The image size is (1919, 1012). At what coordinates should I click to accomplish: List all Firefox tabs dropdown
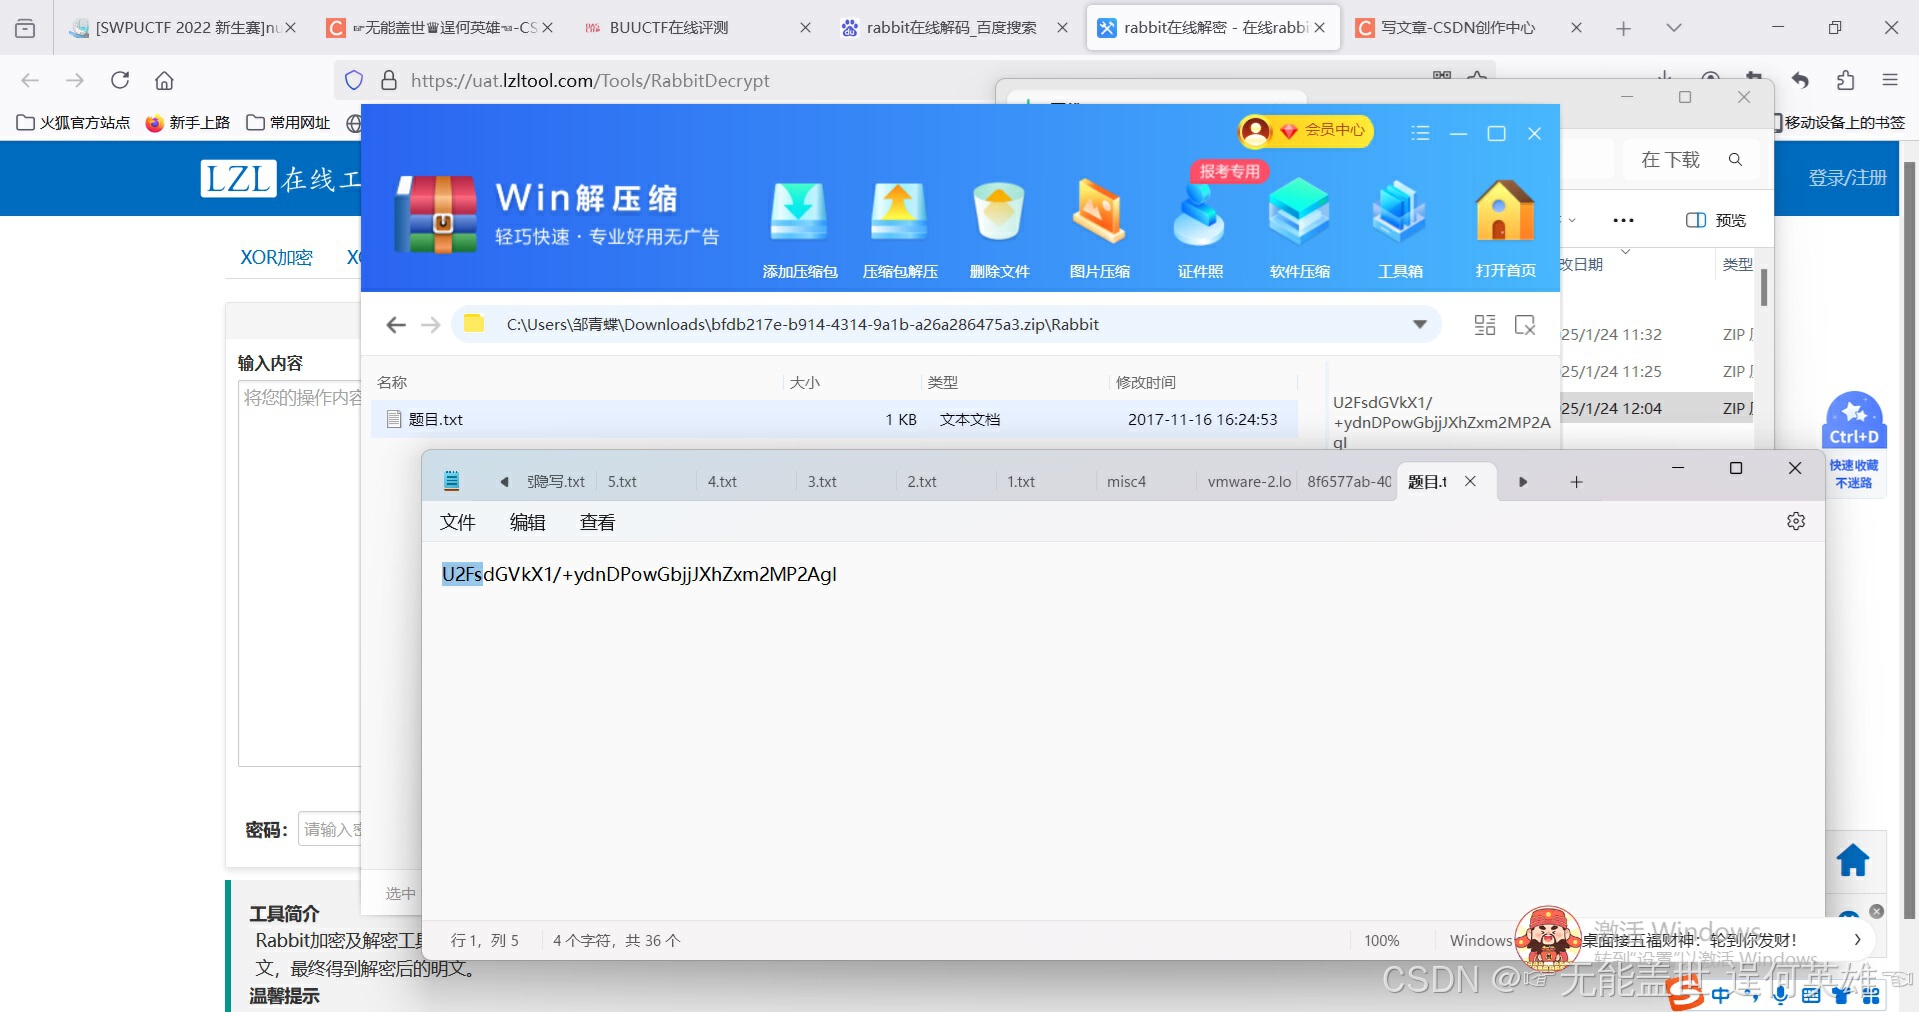(1674, 28)
